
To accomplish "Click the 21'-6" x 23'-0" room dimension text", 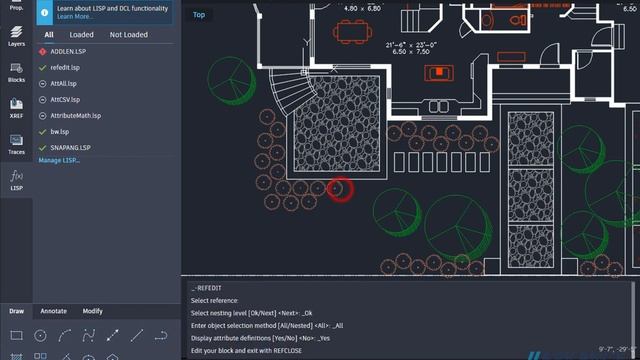I will click(x=411, y=45).
